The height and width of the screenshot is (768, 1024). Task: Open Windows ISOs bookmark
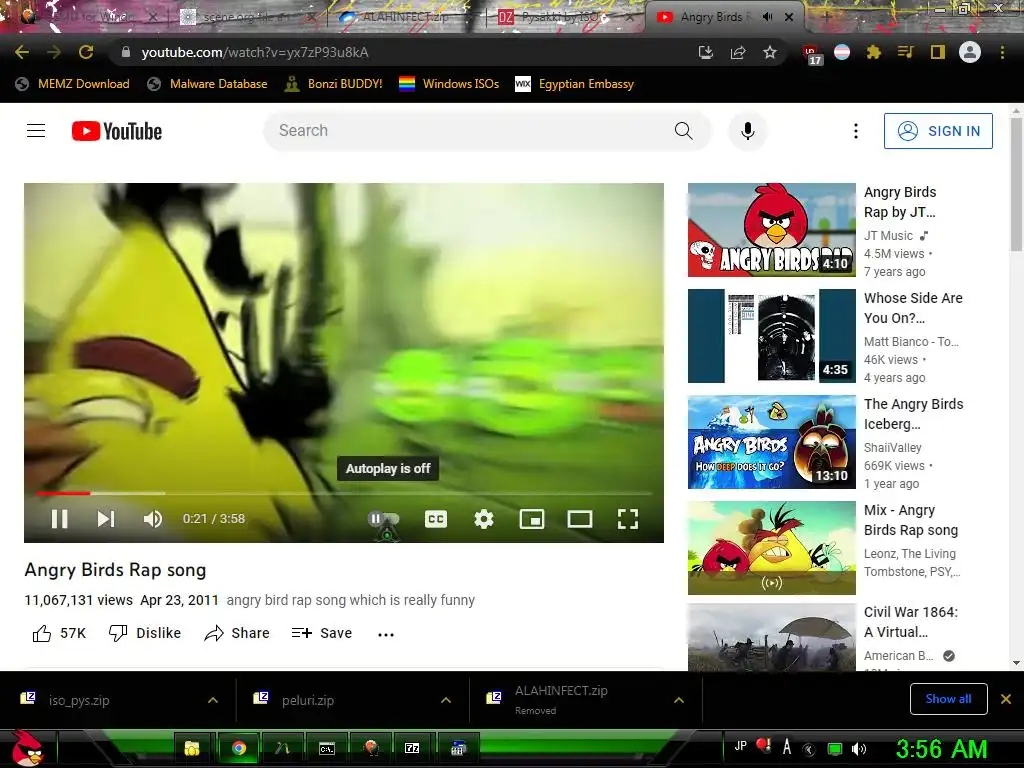click(x=449, y=84)
